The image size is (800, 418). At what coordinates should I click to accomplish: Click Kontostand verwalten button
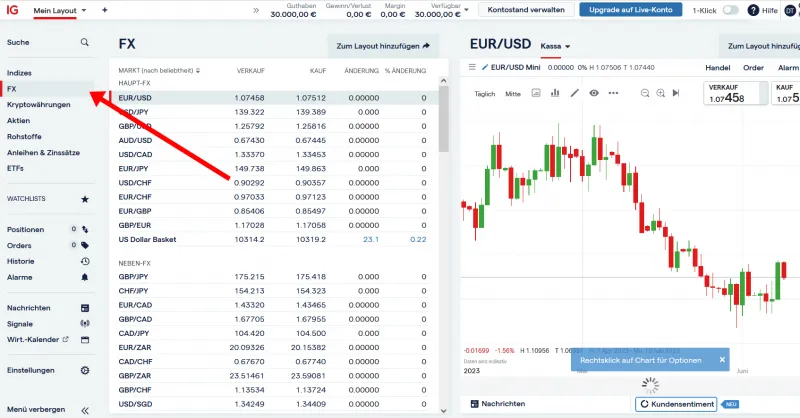526,10
